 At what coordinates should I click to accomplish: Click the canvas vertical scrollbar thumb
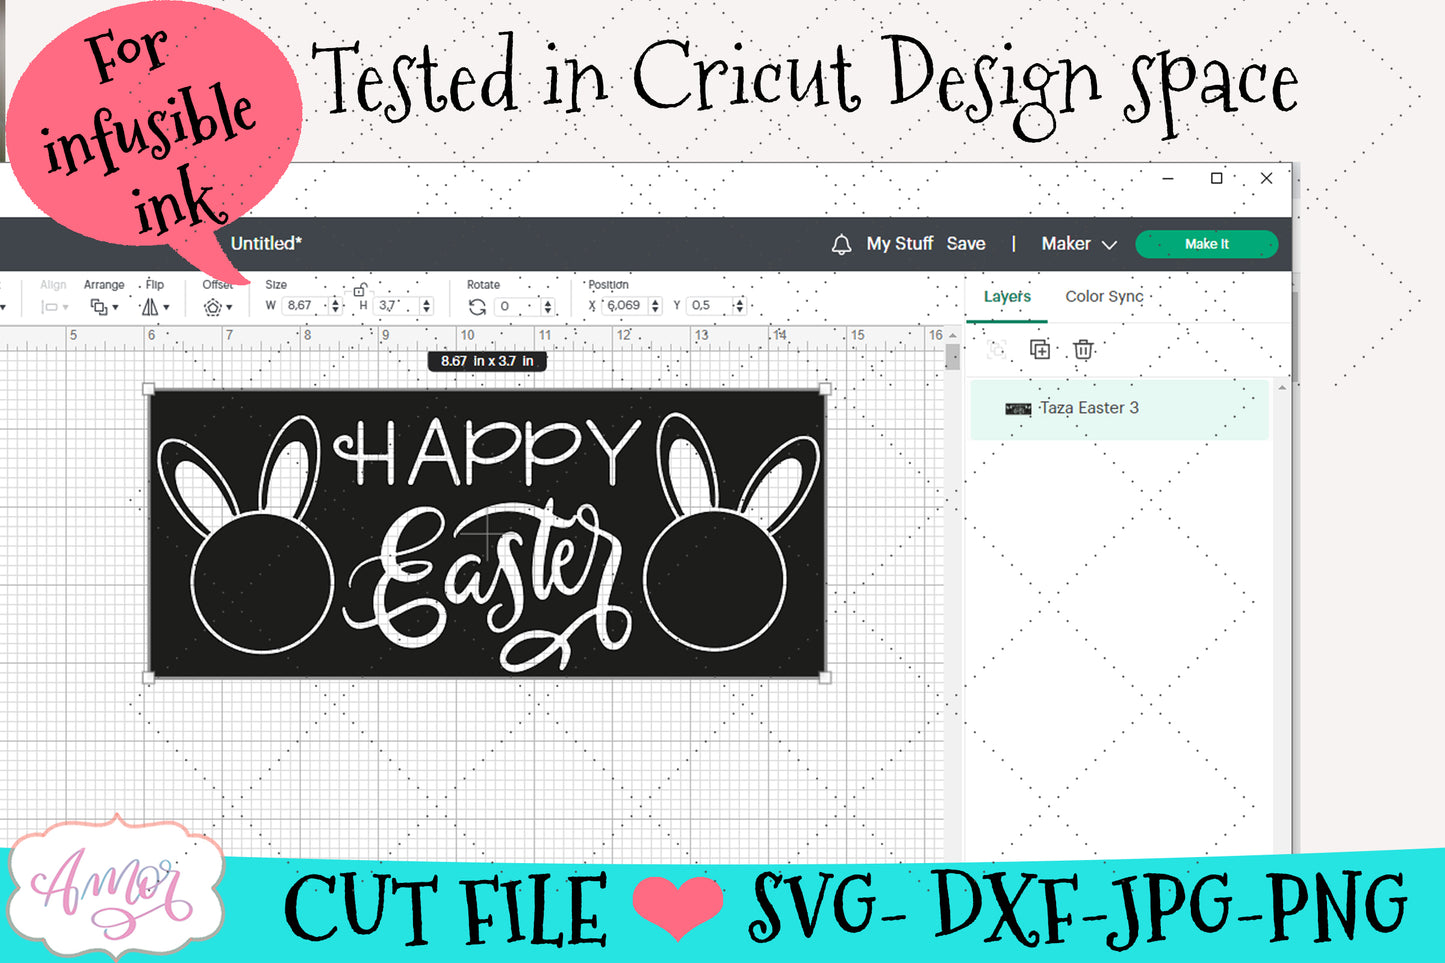[952, 356]
